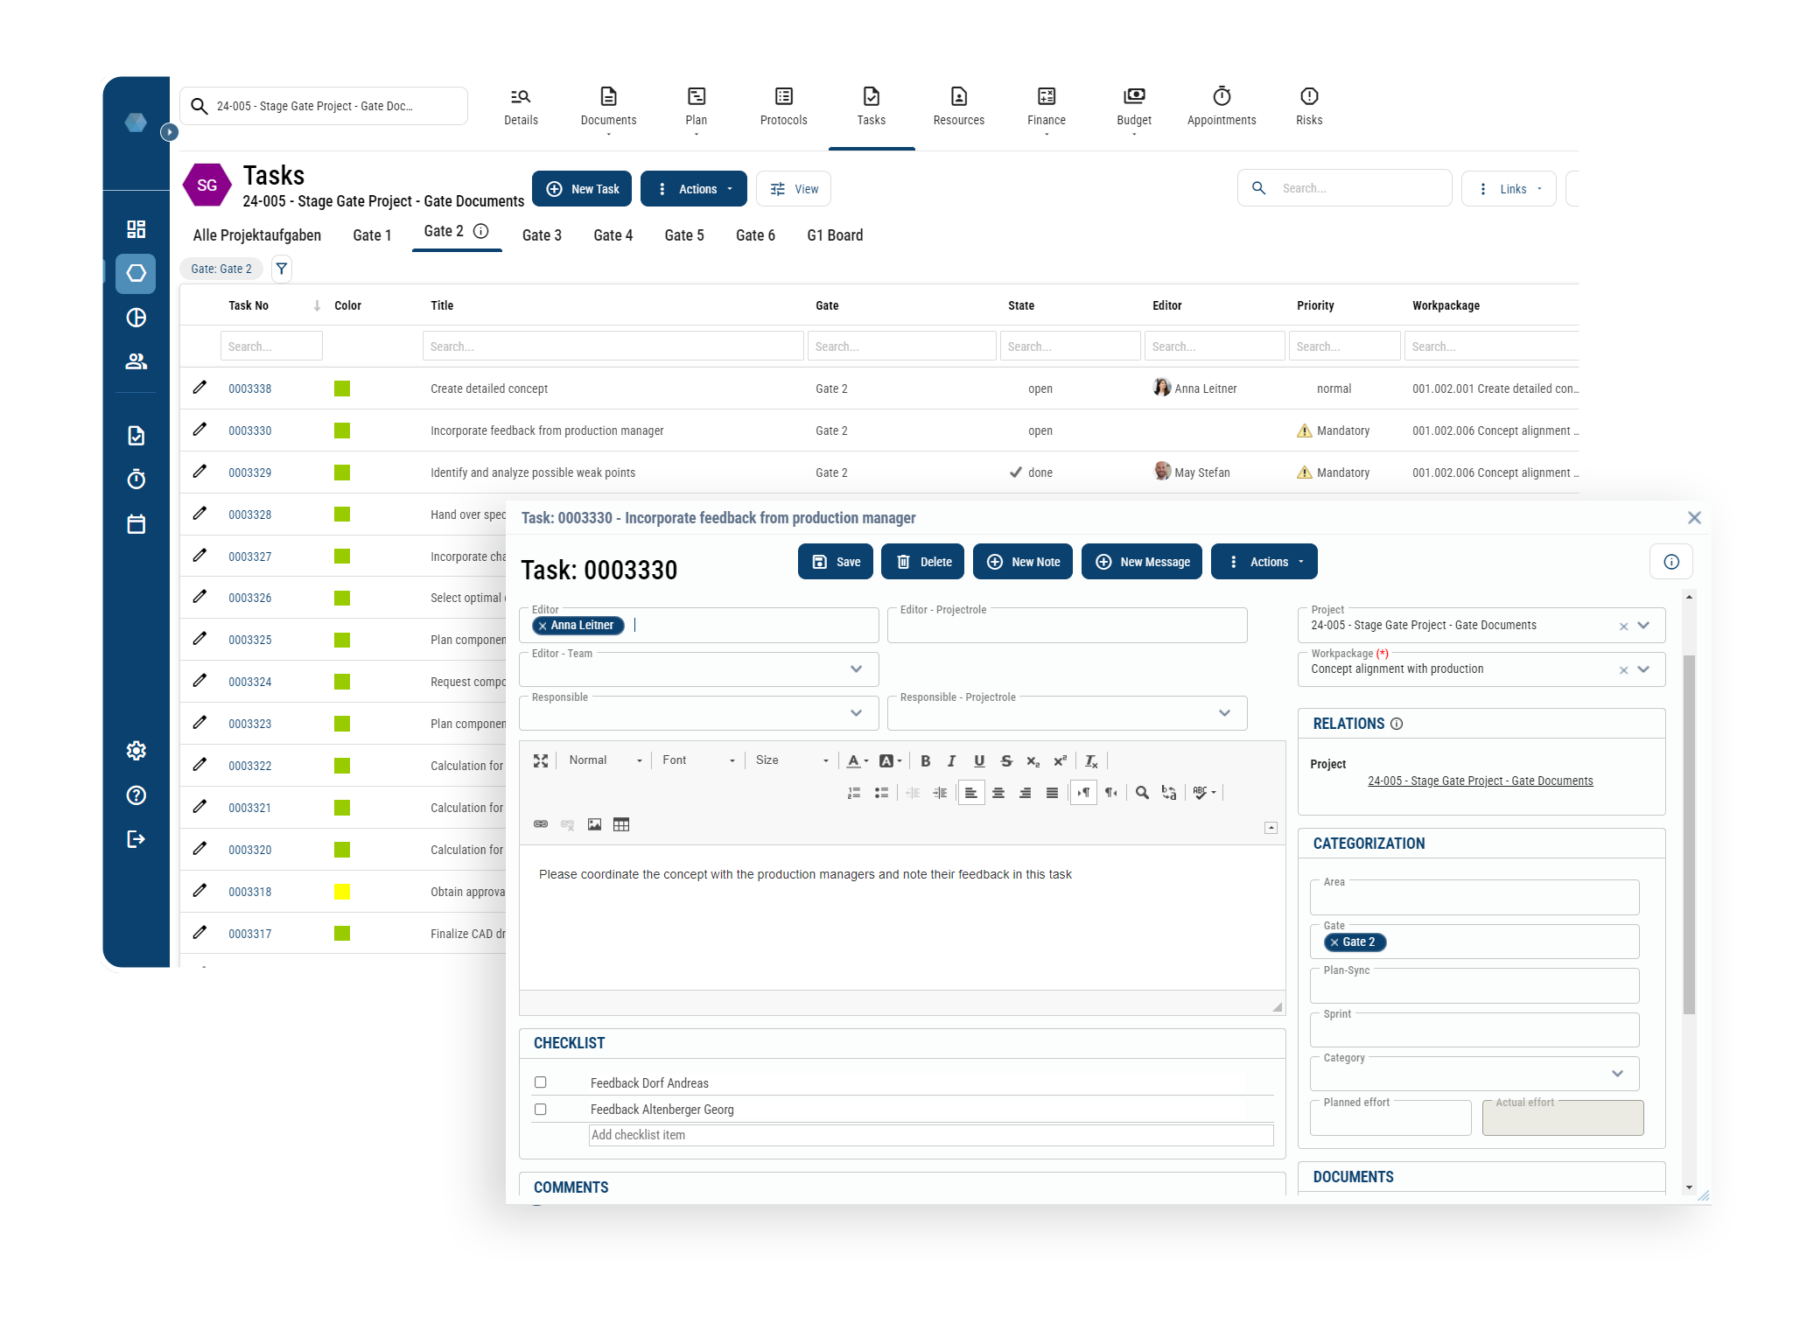Insert an image in the task description editor
The height and width of the screenshot is (1324, 1800).
(595, 824)
